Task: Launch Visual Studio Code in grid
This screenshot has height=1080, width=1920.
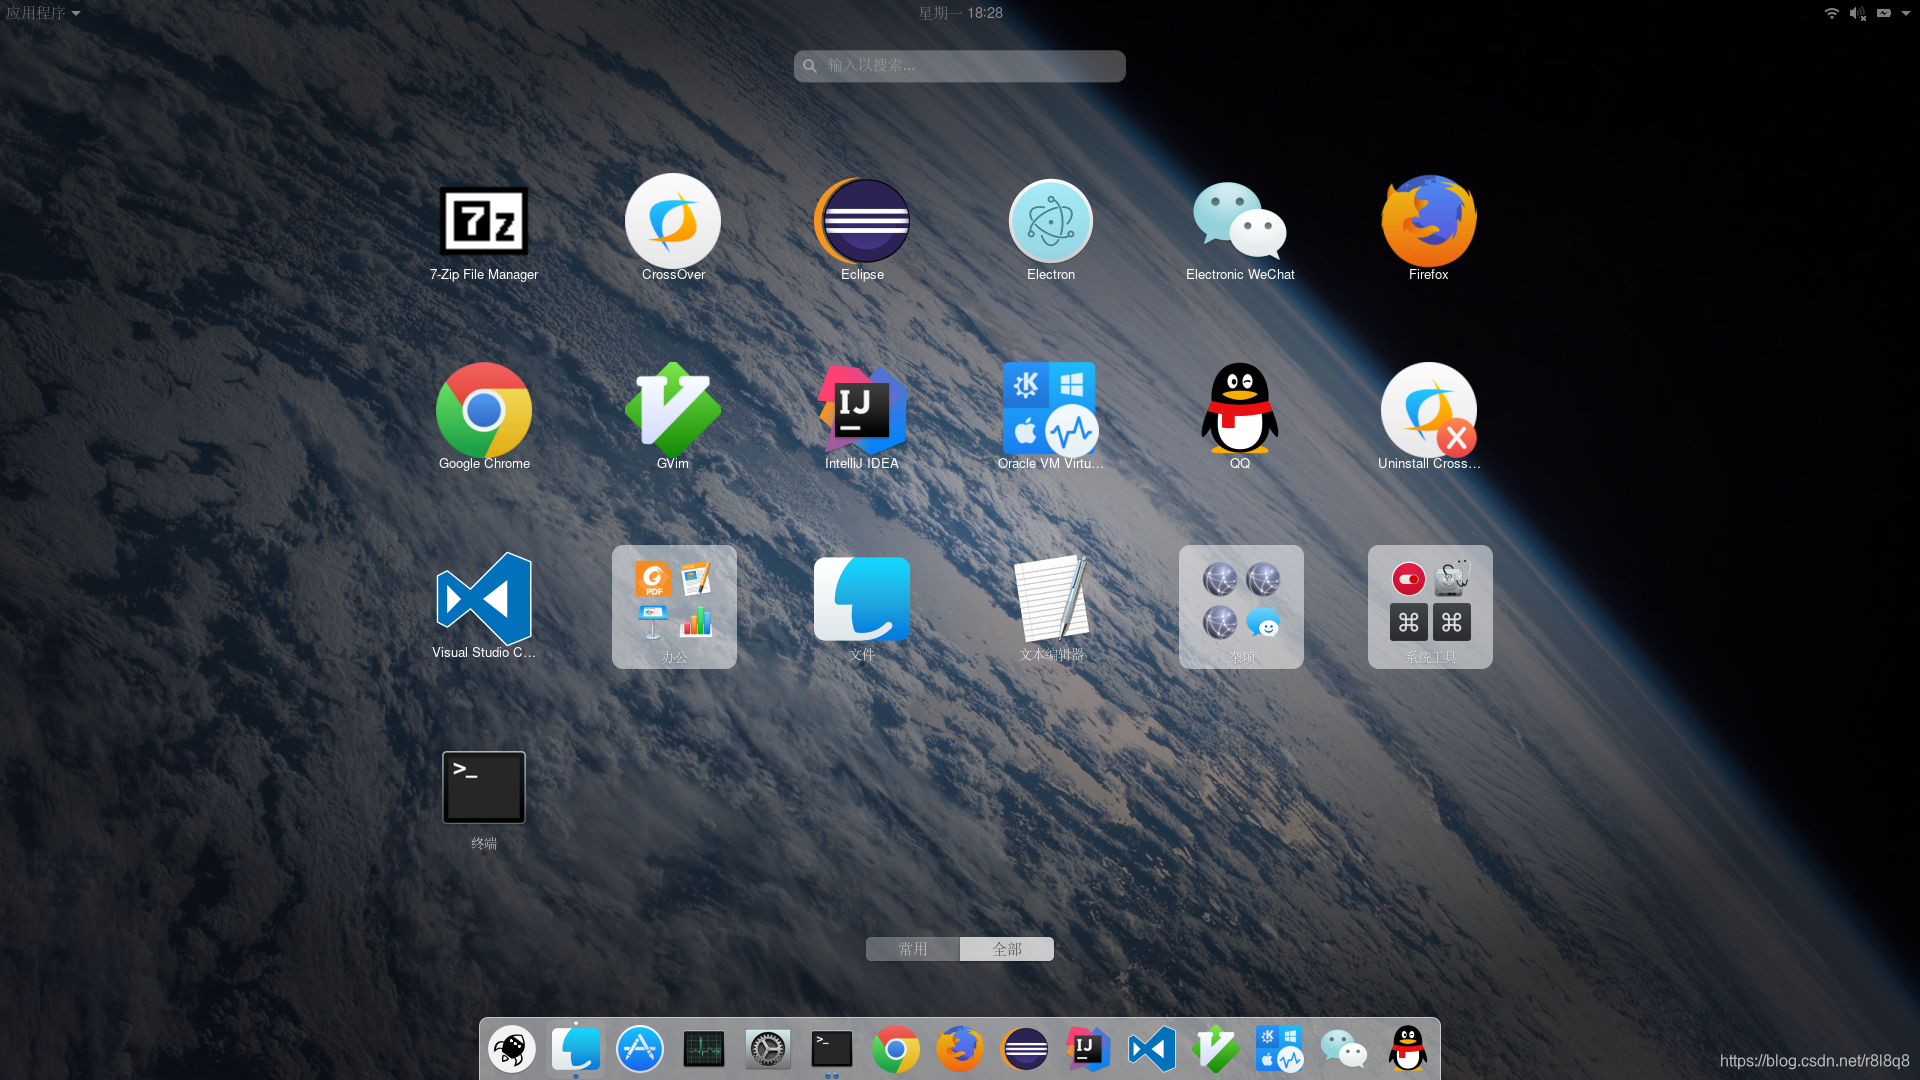Action: coord(484,599)
